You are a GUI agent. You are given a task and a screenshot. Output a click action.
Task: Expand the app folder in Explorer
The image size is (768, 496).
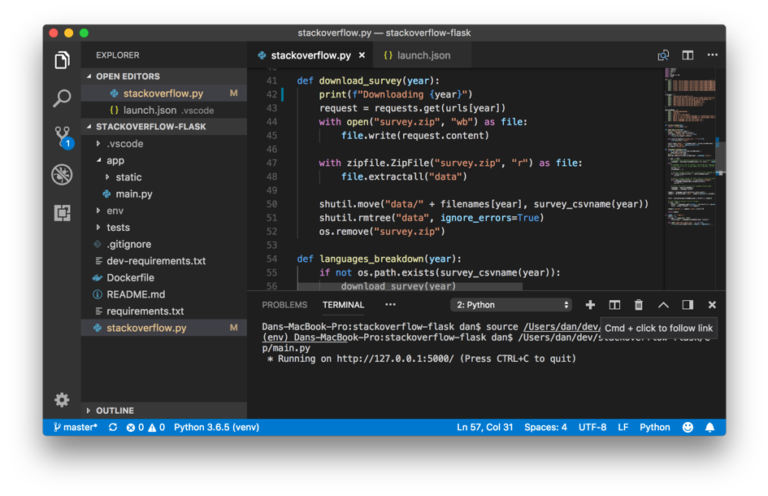tap(115, 160)
